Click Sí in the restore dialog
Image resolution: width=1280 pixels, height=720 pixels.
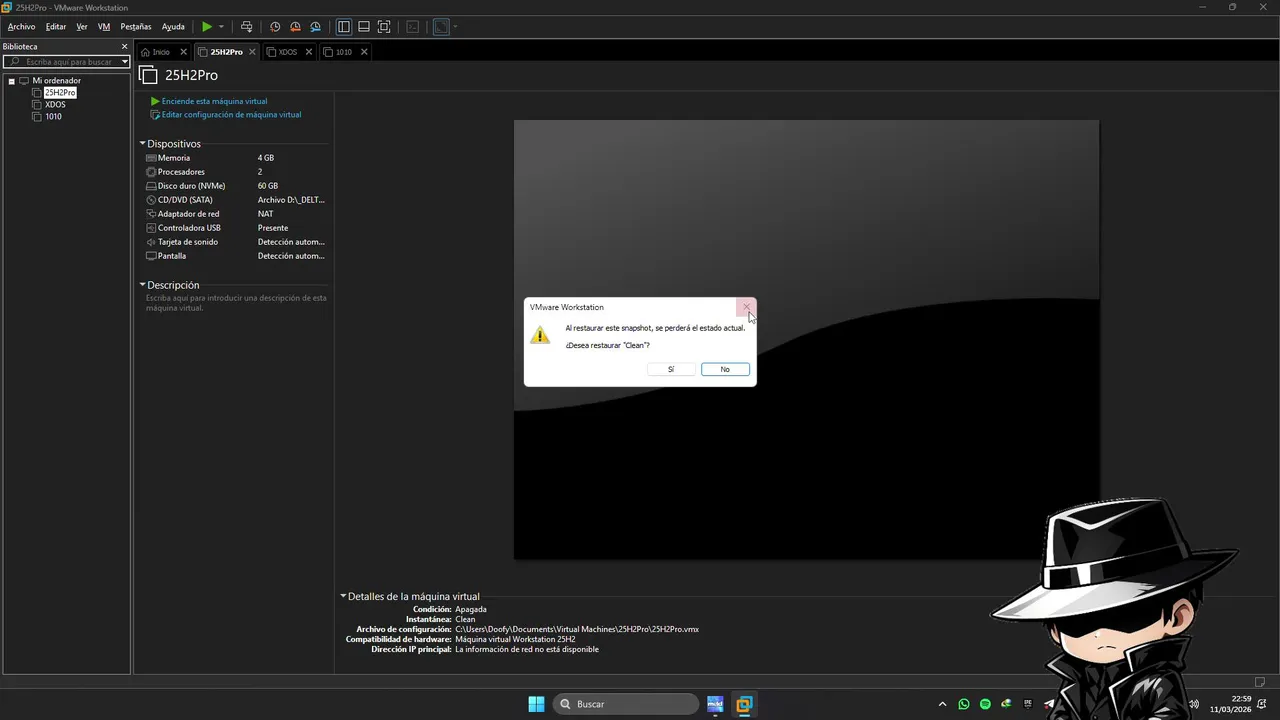[x=671, y=369]
